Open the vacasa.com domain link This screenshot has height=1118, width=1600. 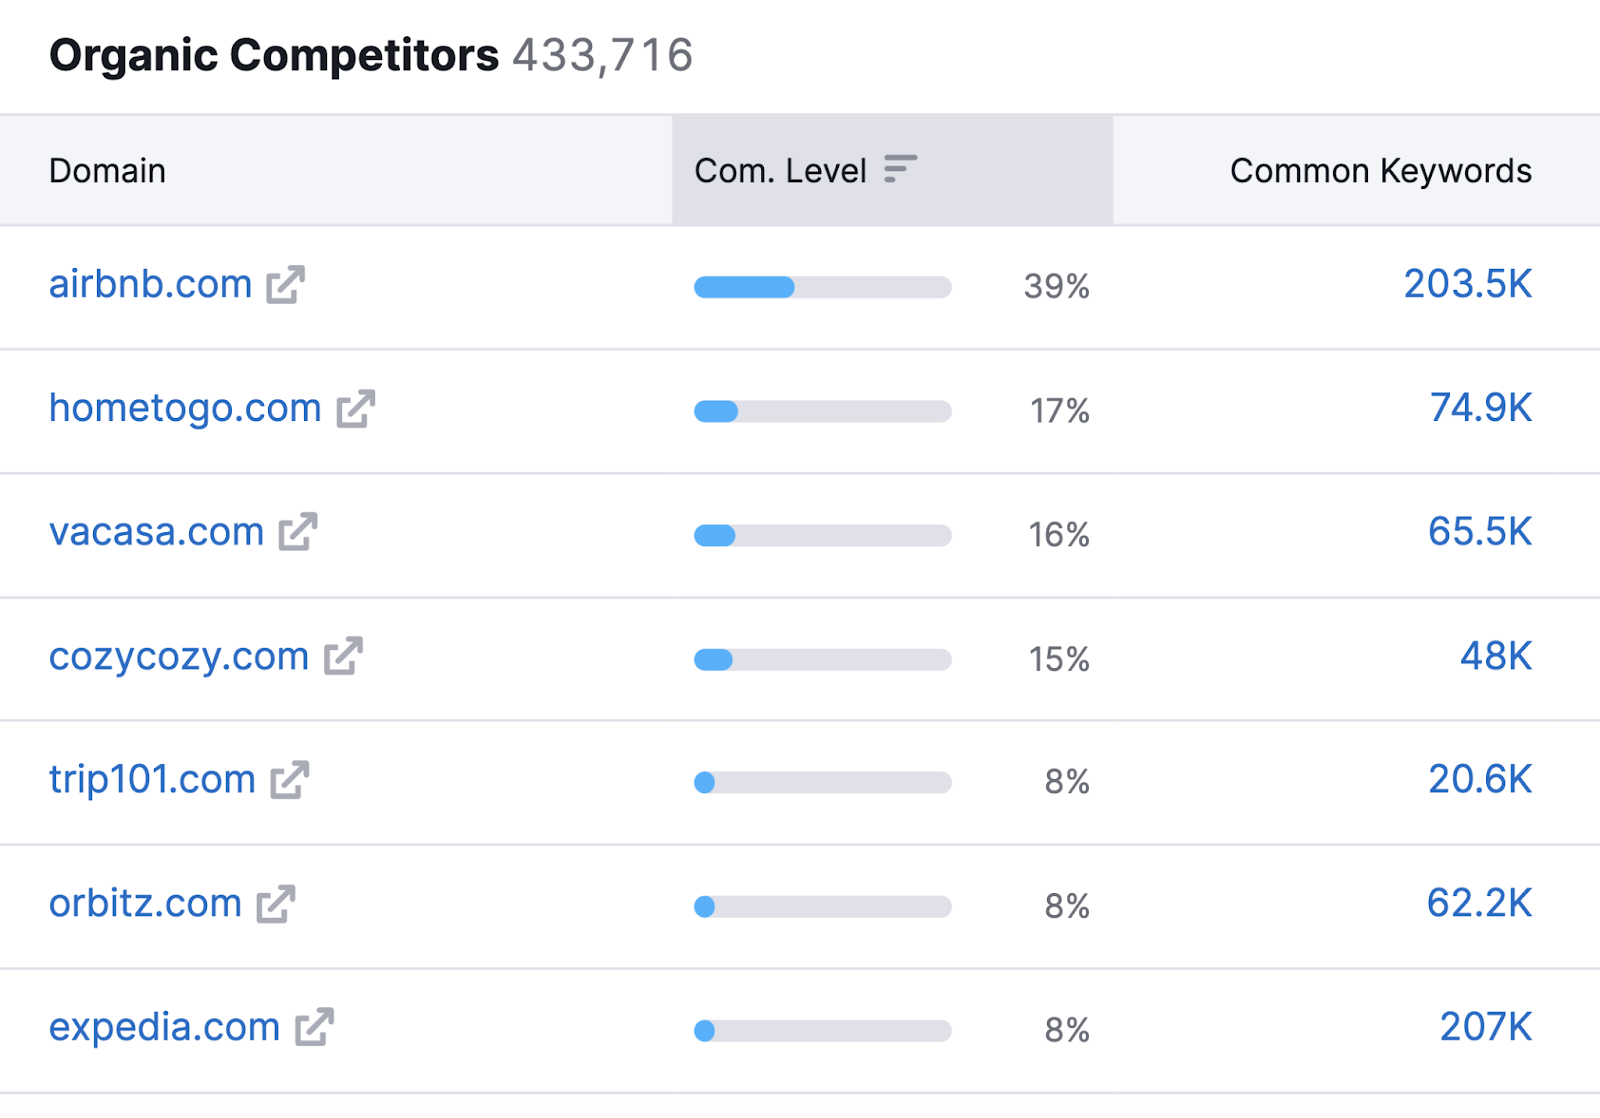(x=156, y=532)
